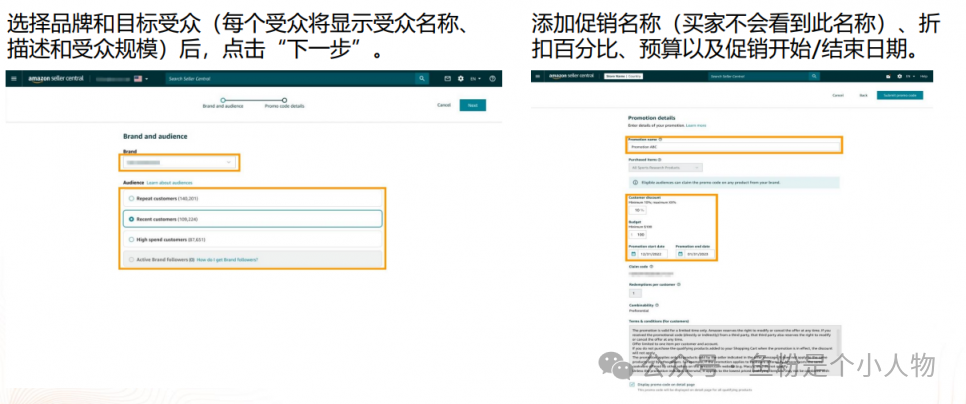Image resolution: width=966 pixels, height=404 pixels.
Task: Click the search magnifier icon in the Brand and audience screen
Action: click(x=421, y=79)
